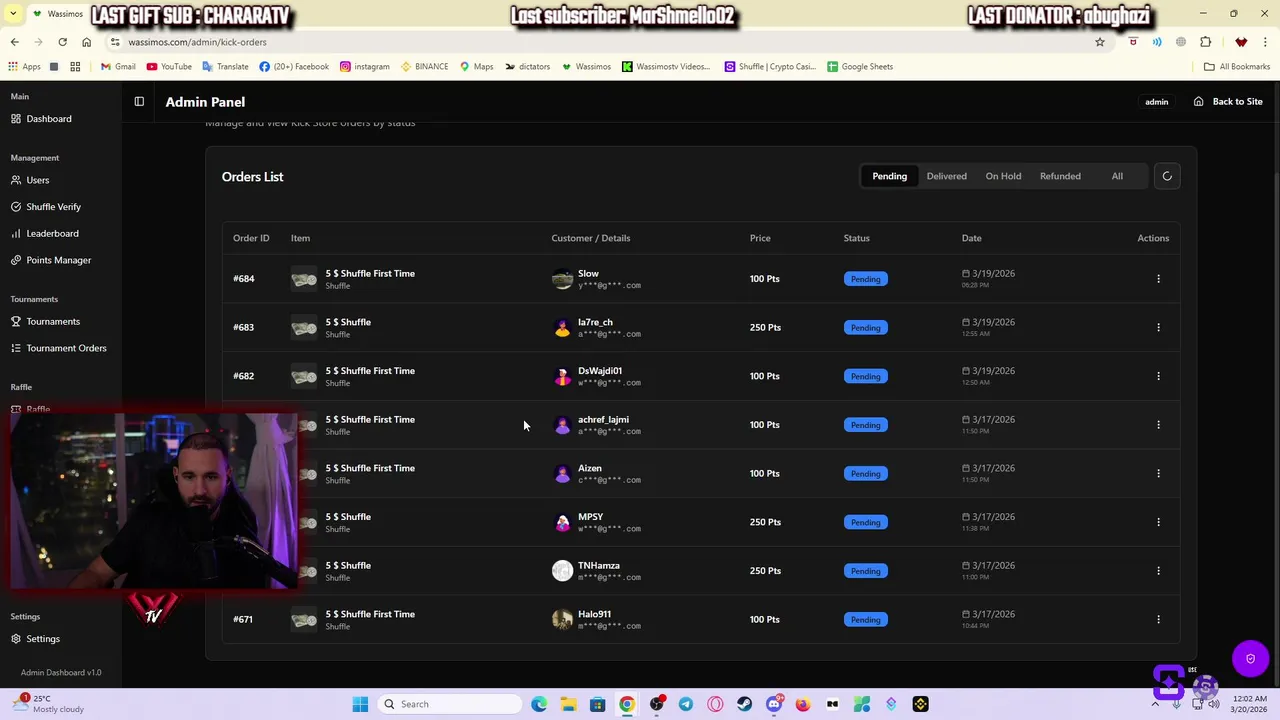This screenshot has width=1280, height=720.
Task: Switch to the Pending filter tab
Action: pos(889,176)
